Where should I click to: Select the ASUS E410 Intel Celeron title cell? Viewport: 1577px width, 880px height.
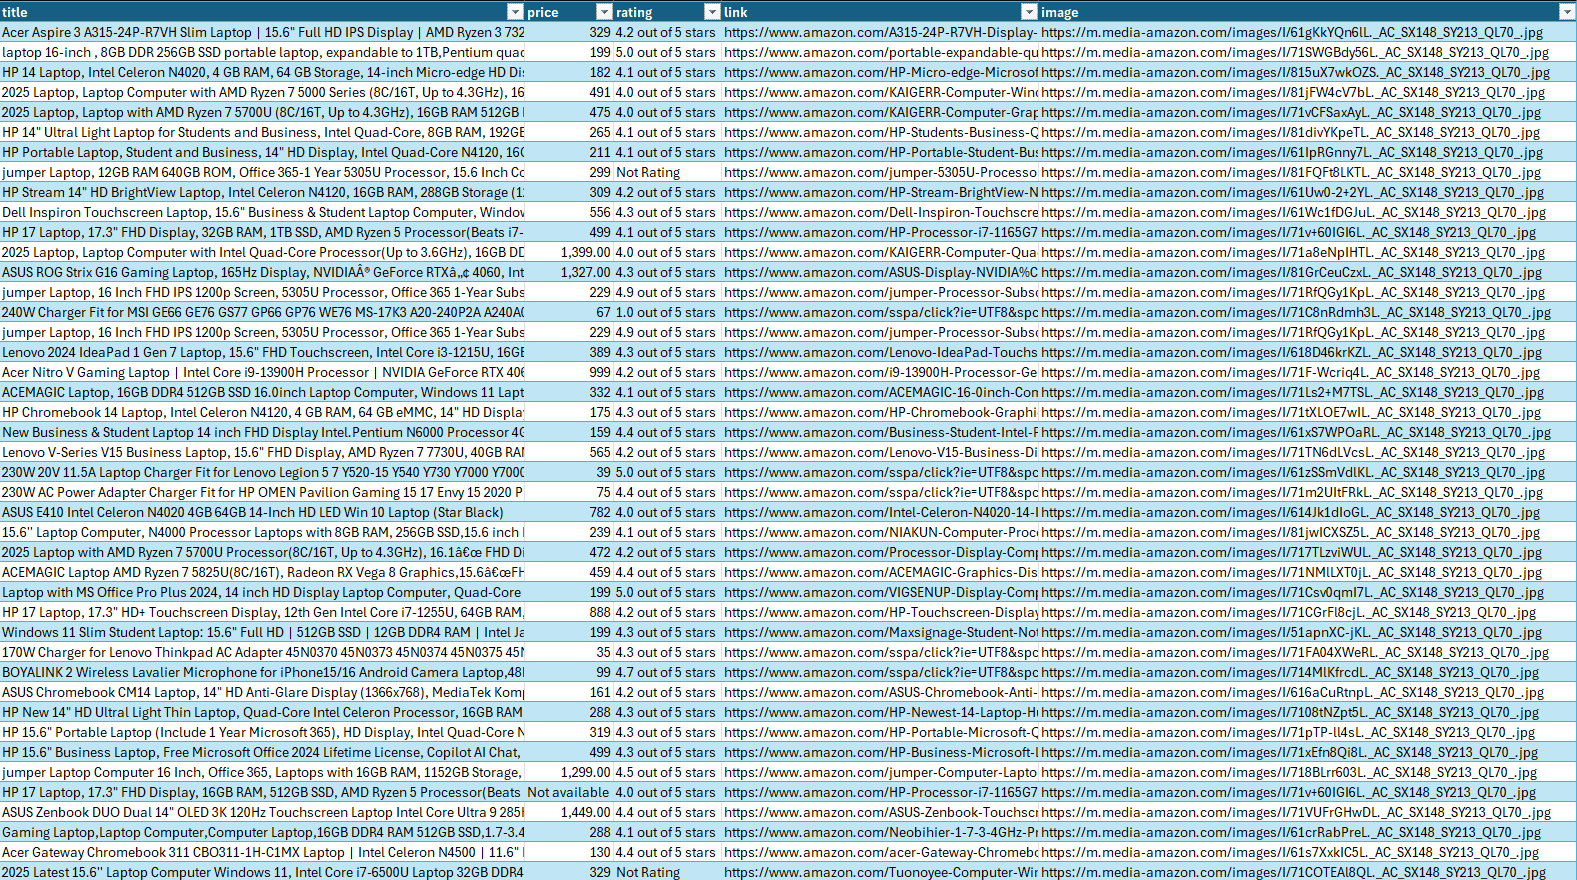(262, 512)
